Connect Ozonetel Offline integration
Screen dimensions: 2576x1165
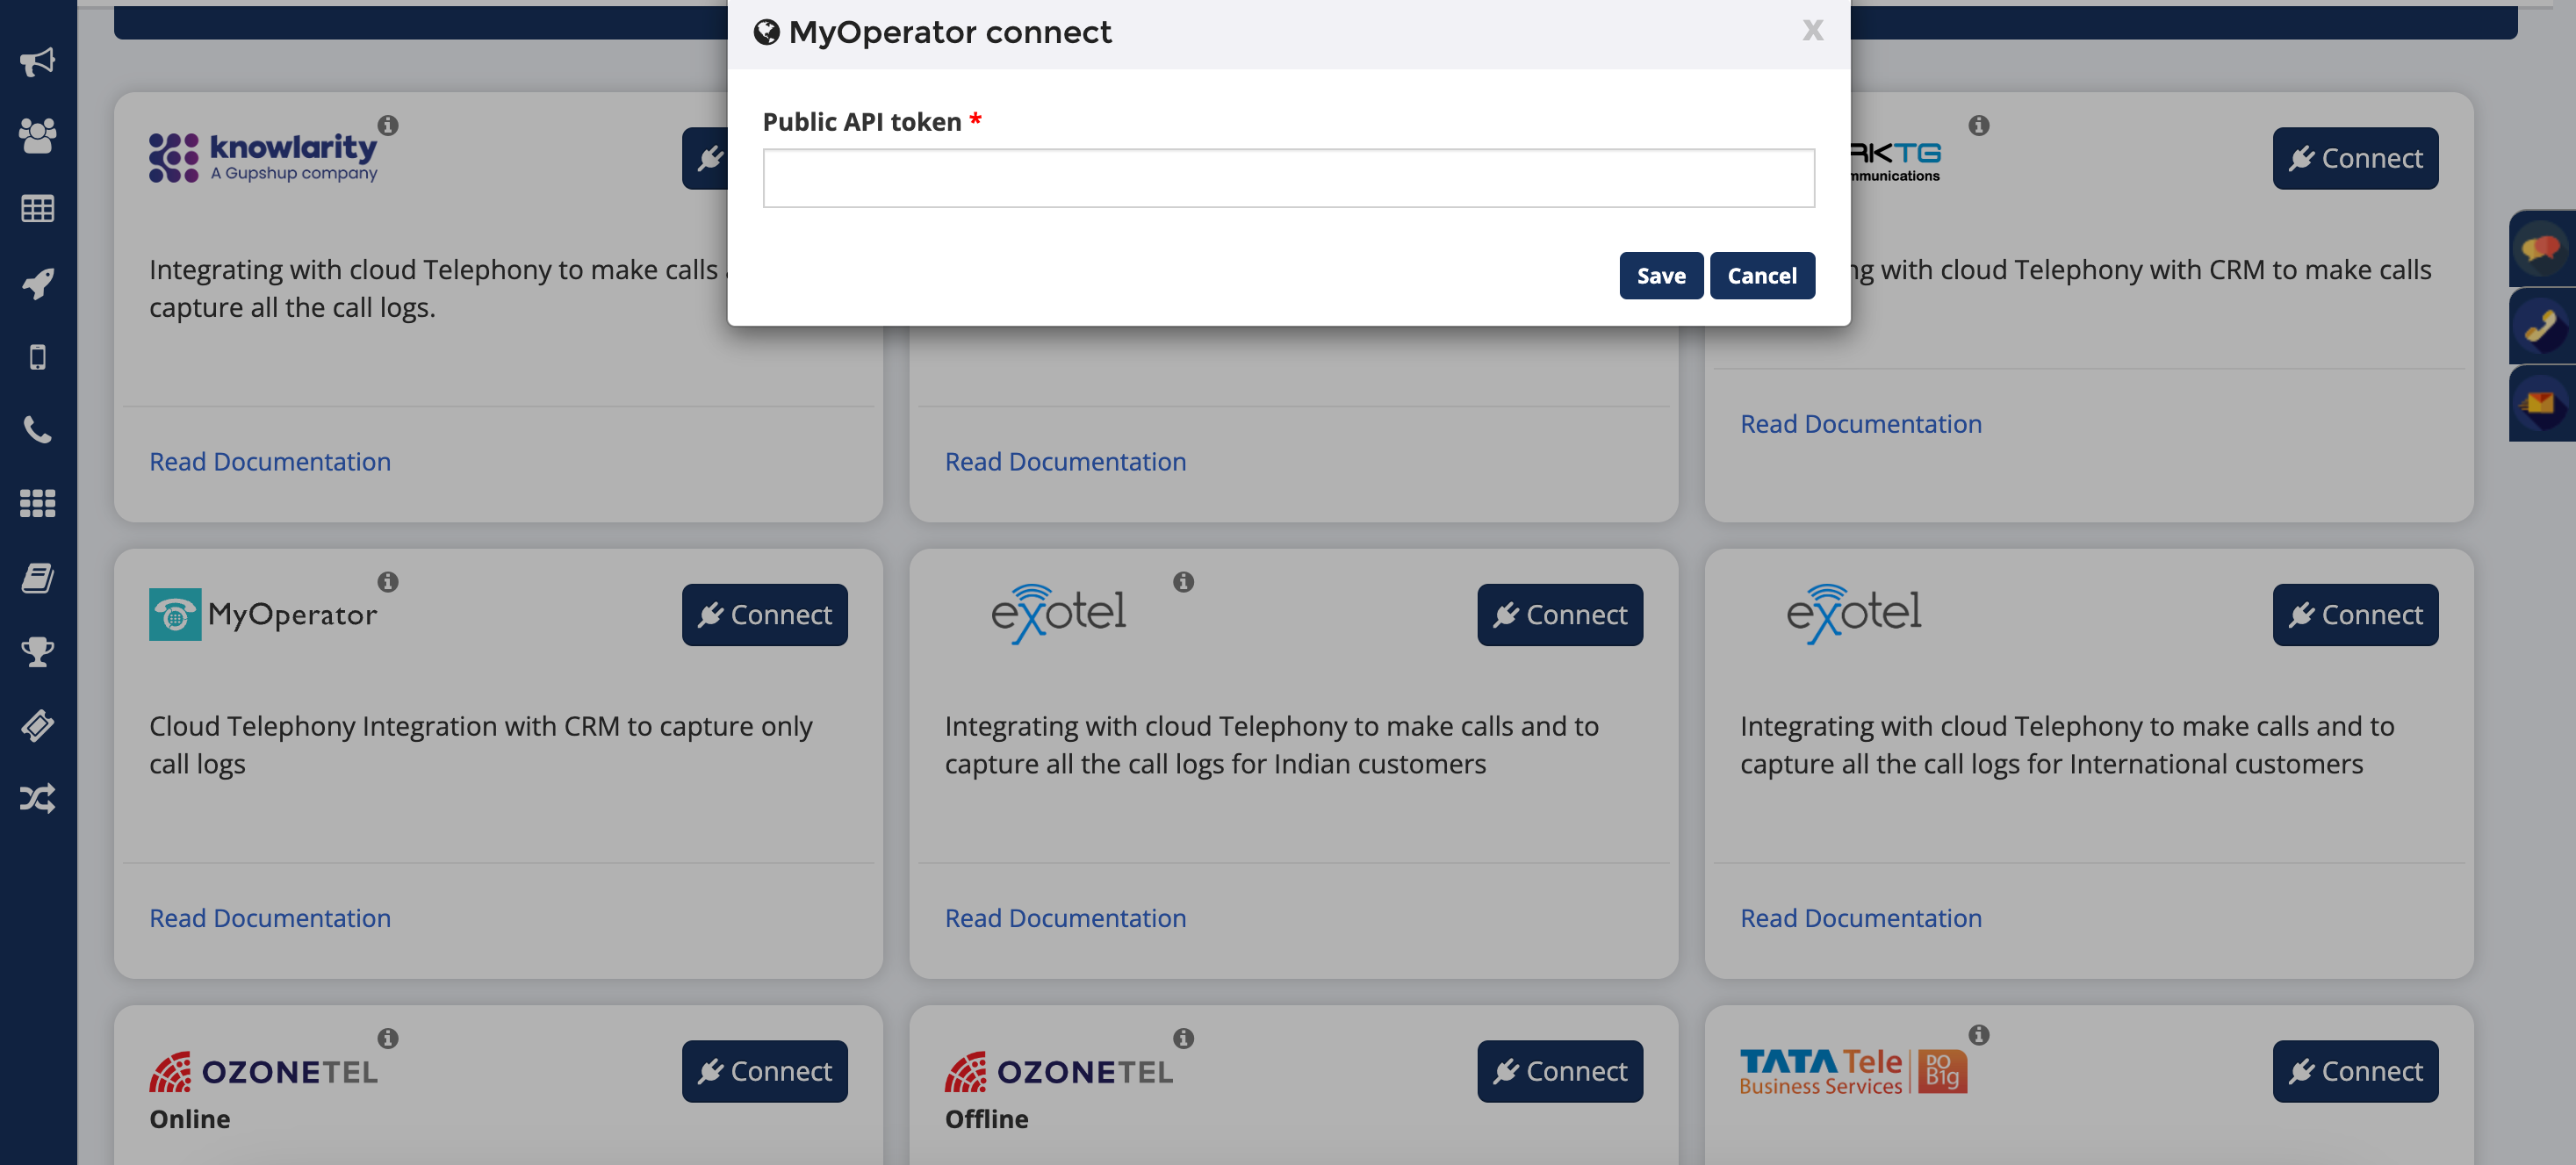pos(1559,1071)
